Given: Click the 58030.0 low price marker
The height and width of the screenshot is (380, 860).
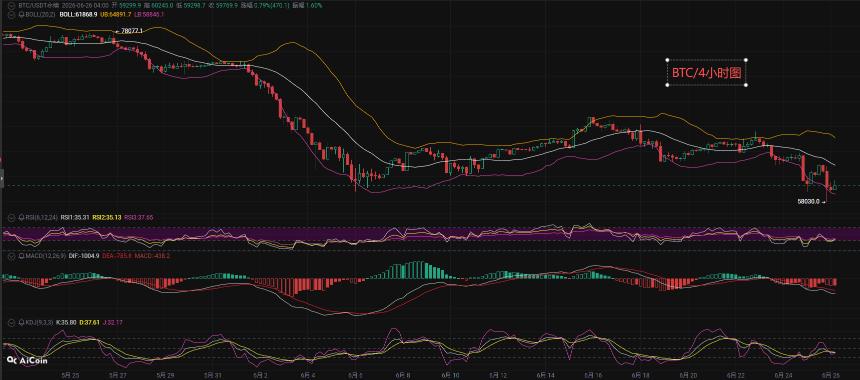Looking at the screenshot, I should coord(808,201).
